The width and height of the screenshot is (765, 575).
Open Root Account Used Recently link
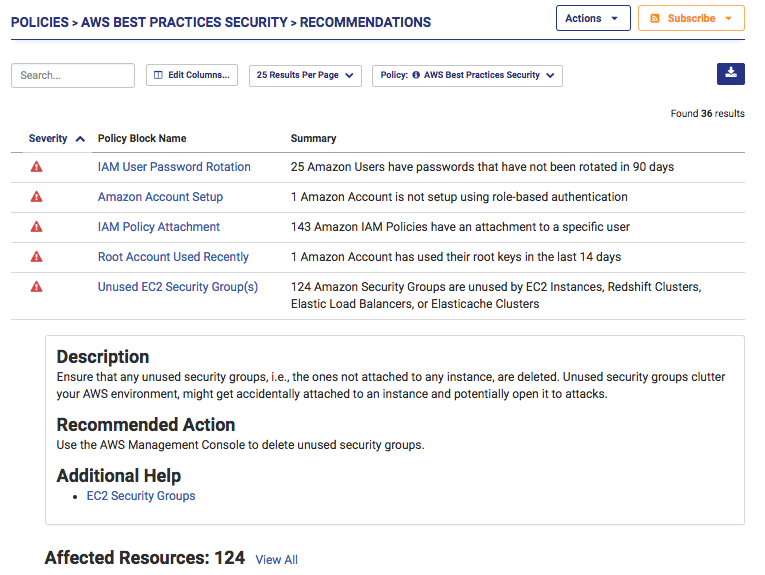click(173, 257)
